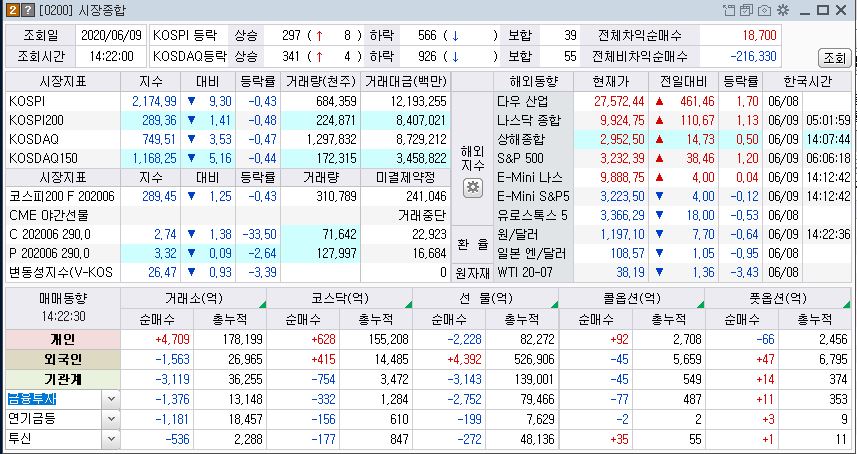The height and width of the screenshot is (454, 857).
Task: Click the 외국인 선물 net buy +4,392
Action: pos(464,359)
